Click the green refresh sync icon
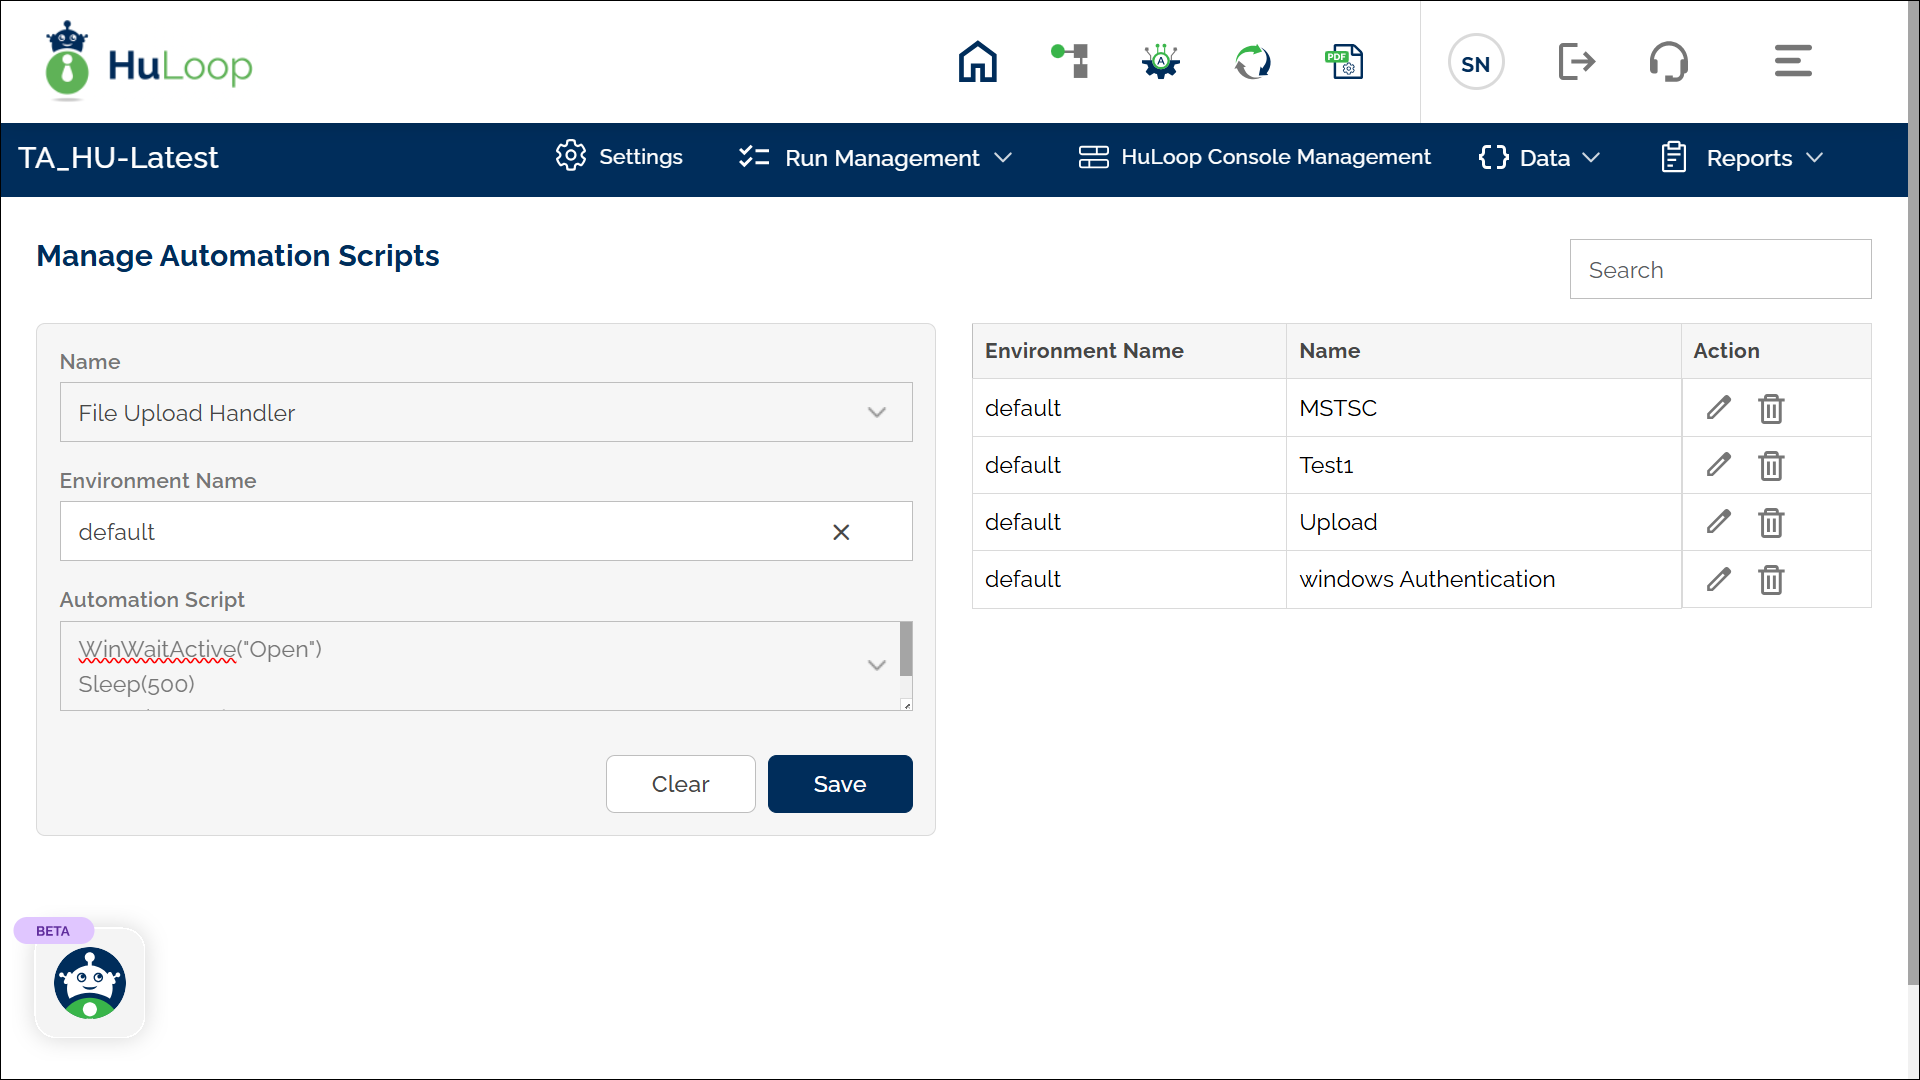Viewport: 1920px width, 1080px height. [x=1252, y=62]
